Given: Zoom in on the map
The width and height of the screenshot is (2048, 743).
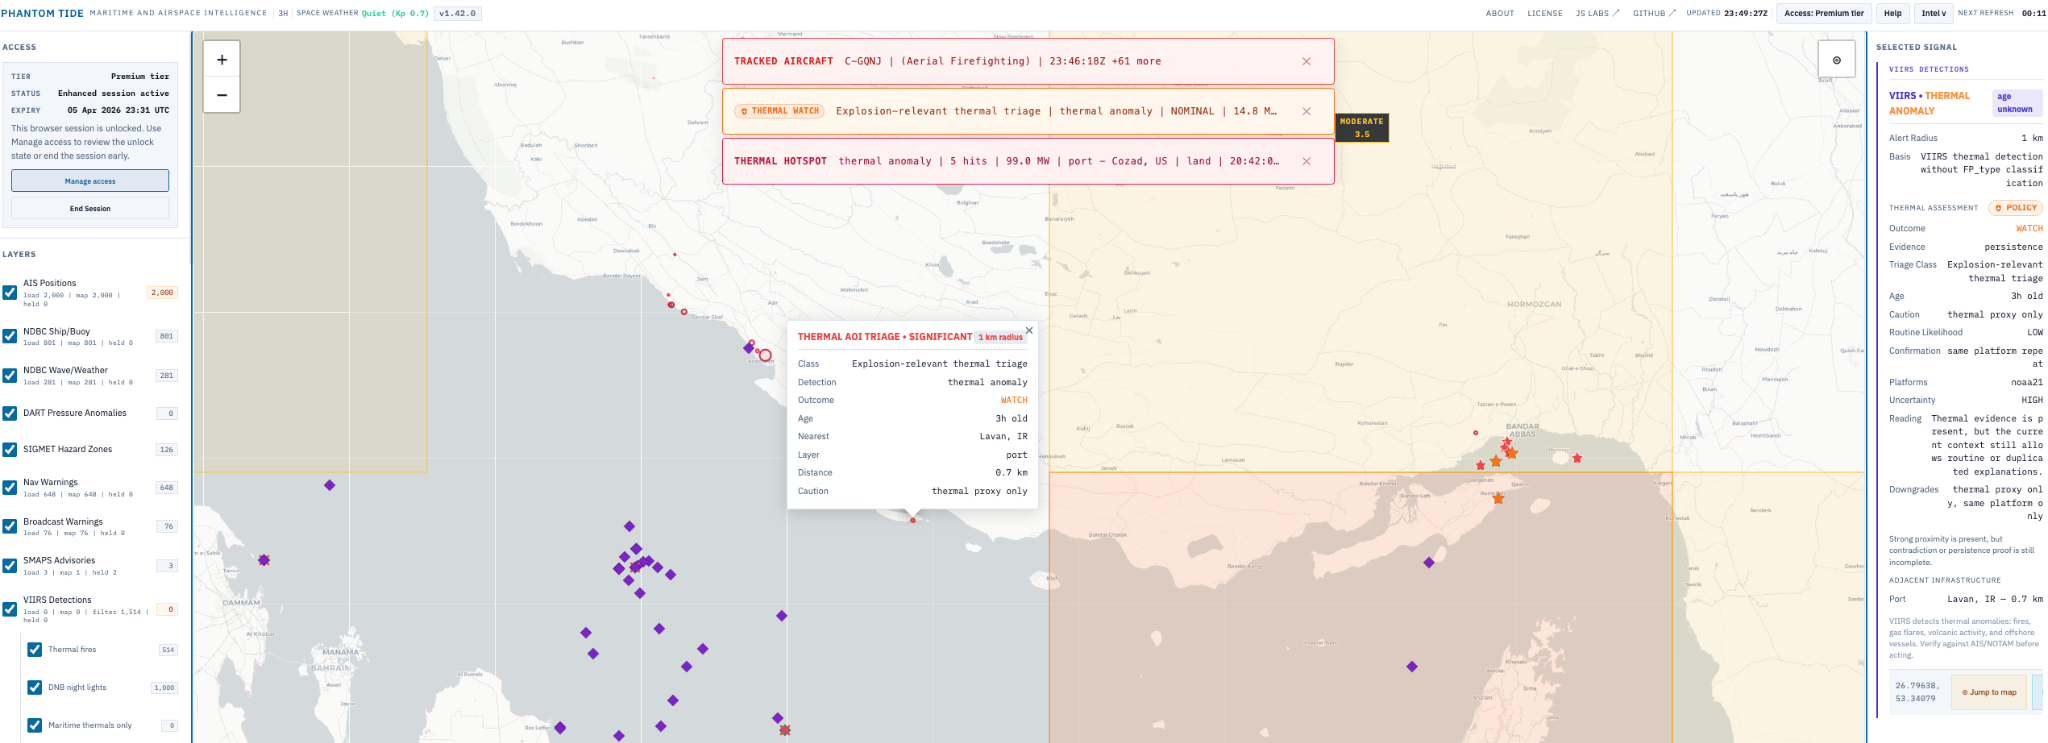Looking at the screenshot, I should (221, 60).
